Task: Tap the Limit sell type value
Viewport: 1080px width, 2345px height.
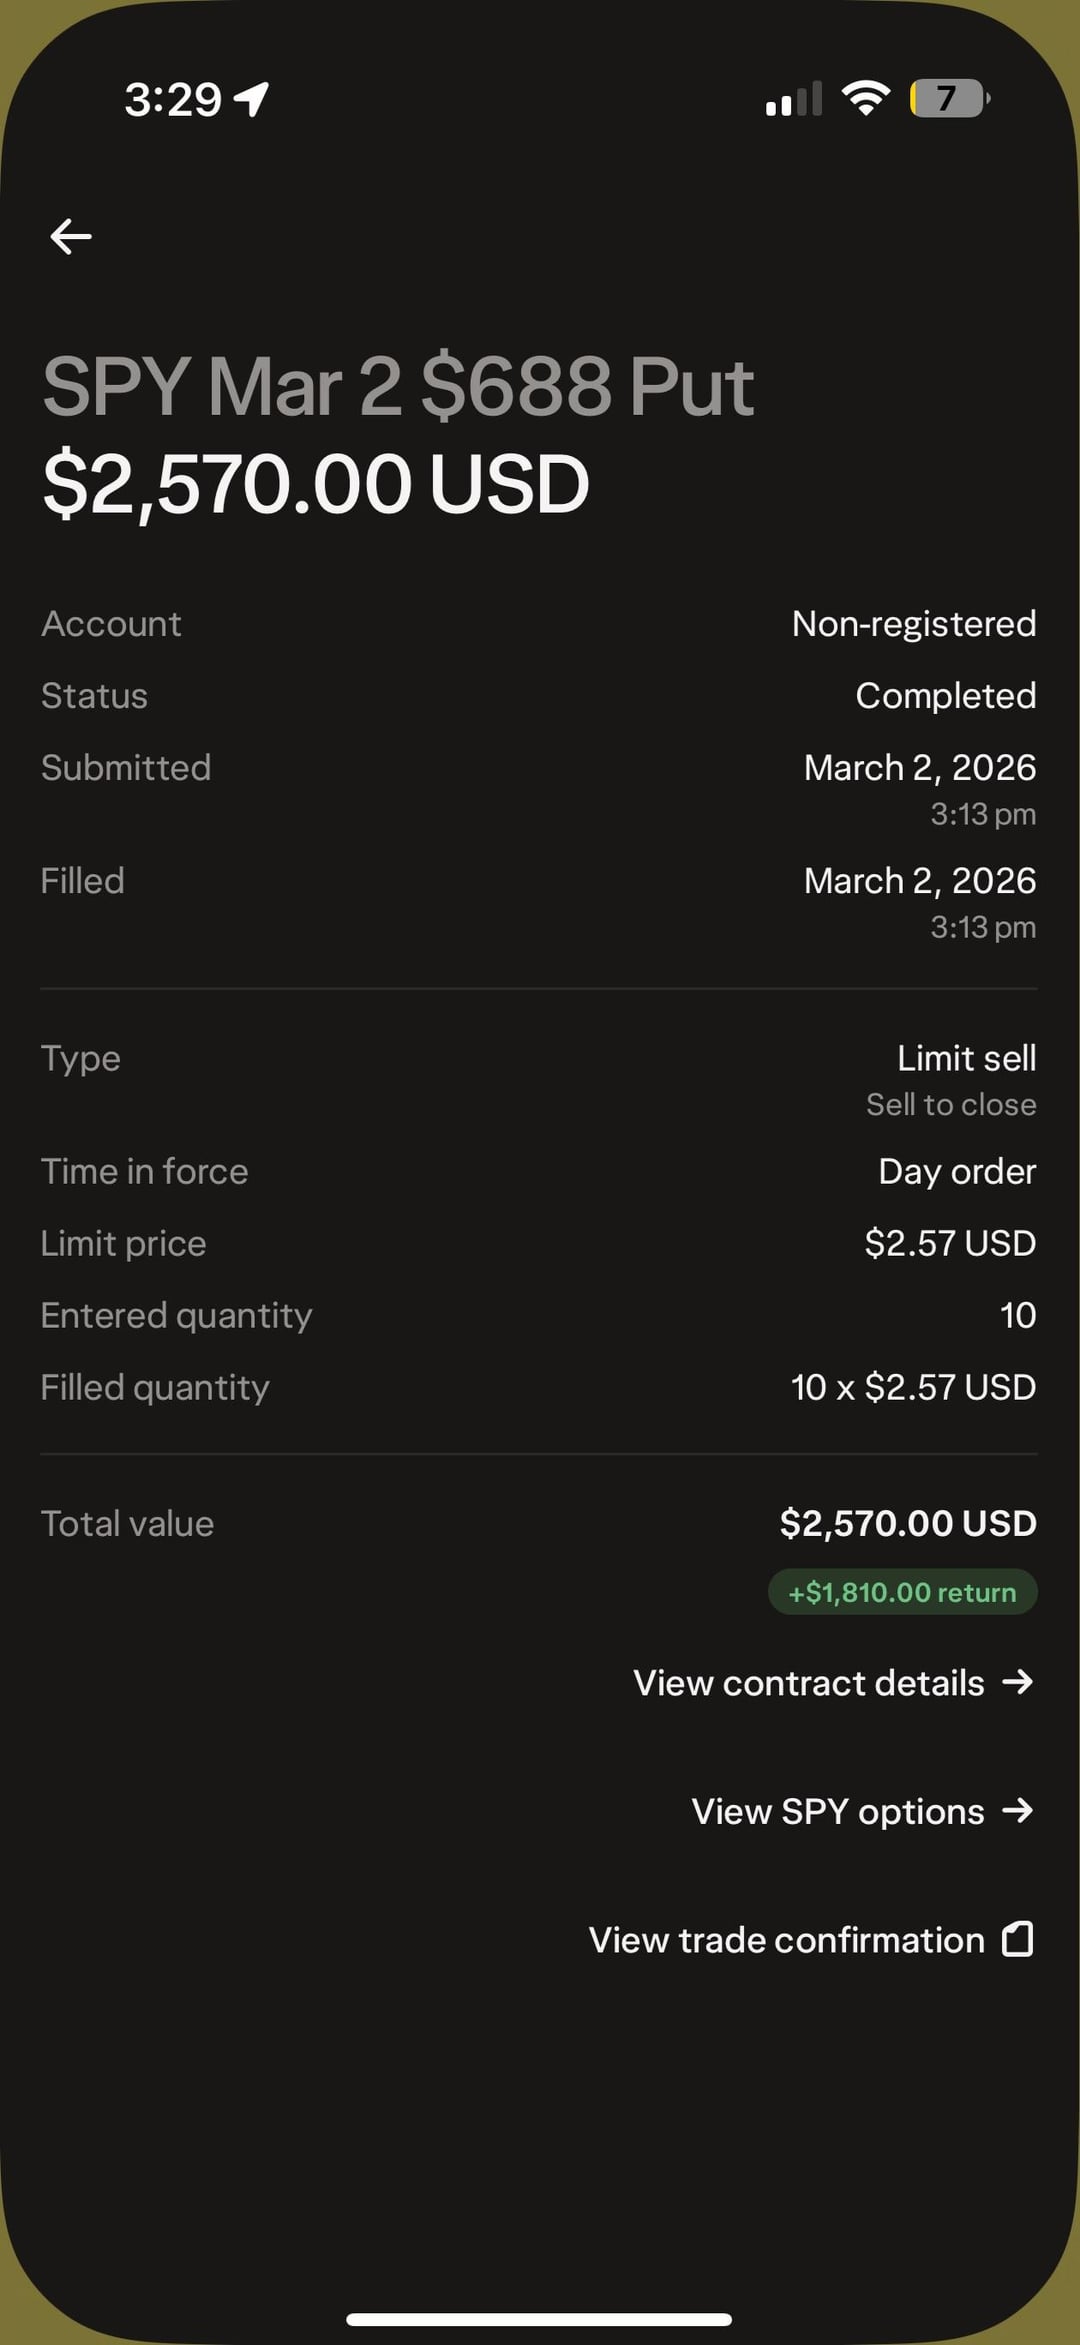Action: [966, 1058]
